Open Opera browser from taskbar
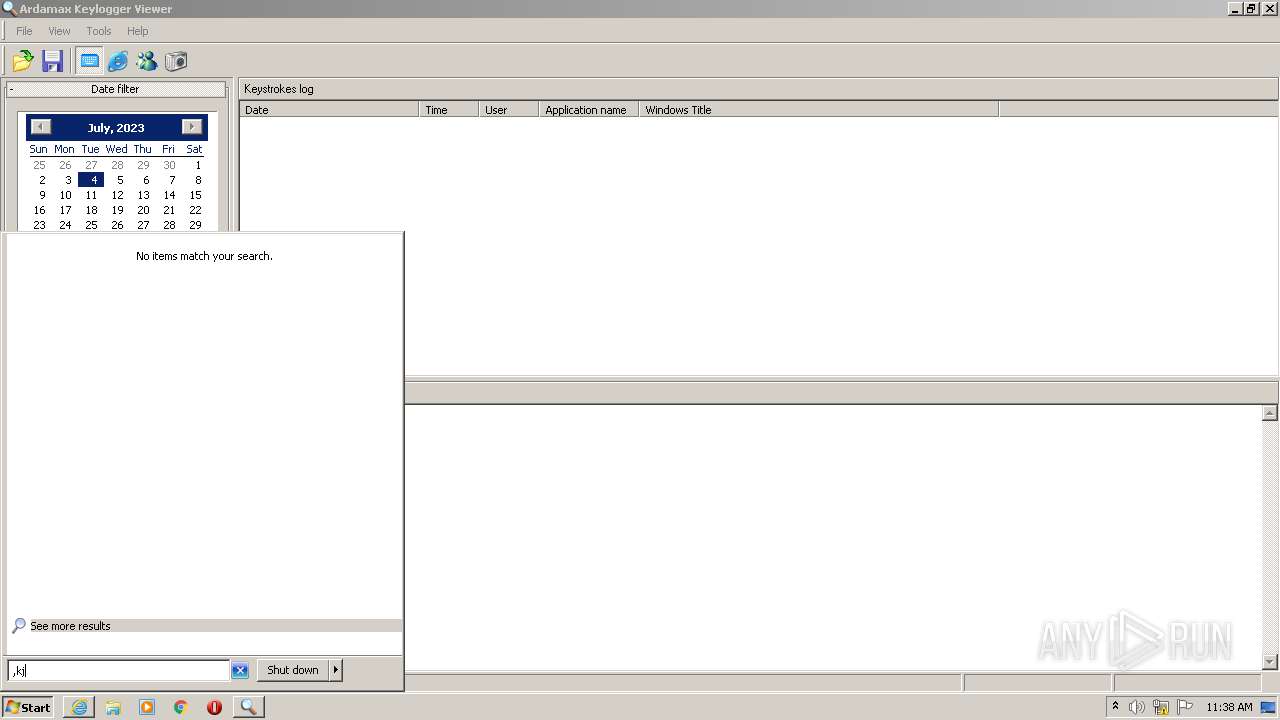This screenshot has height=720, width=1280. pos(214,707)
